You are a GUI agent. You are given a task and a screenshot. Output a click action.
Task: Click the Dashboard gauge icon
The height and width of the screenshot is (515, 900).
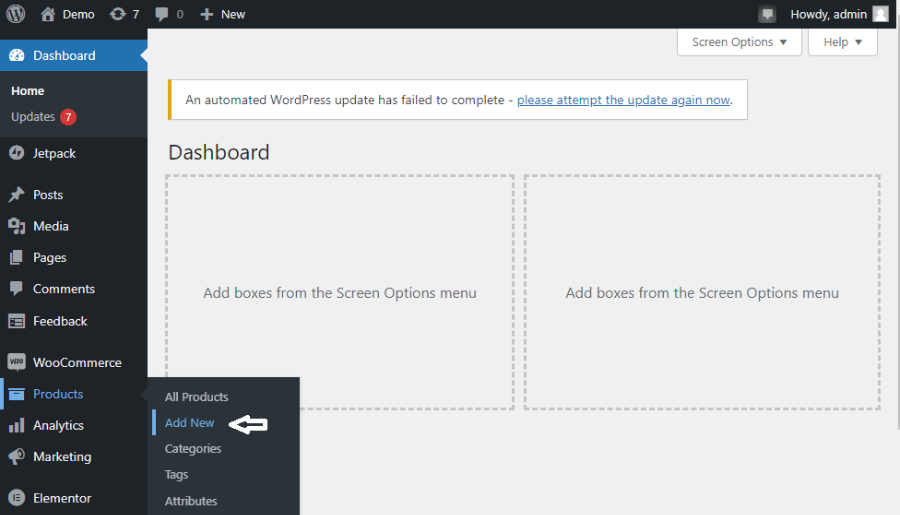tap(17, 55)
